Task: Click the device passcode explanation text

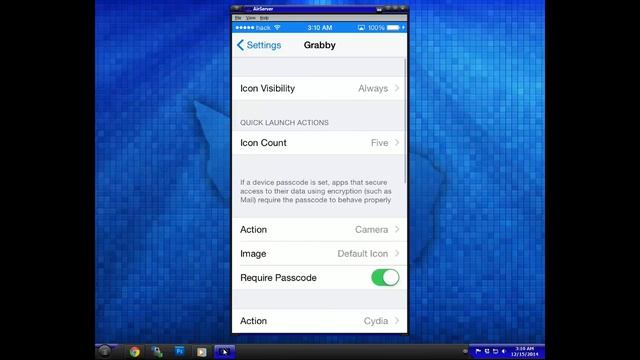Action: (316, 191)
